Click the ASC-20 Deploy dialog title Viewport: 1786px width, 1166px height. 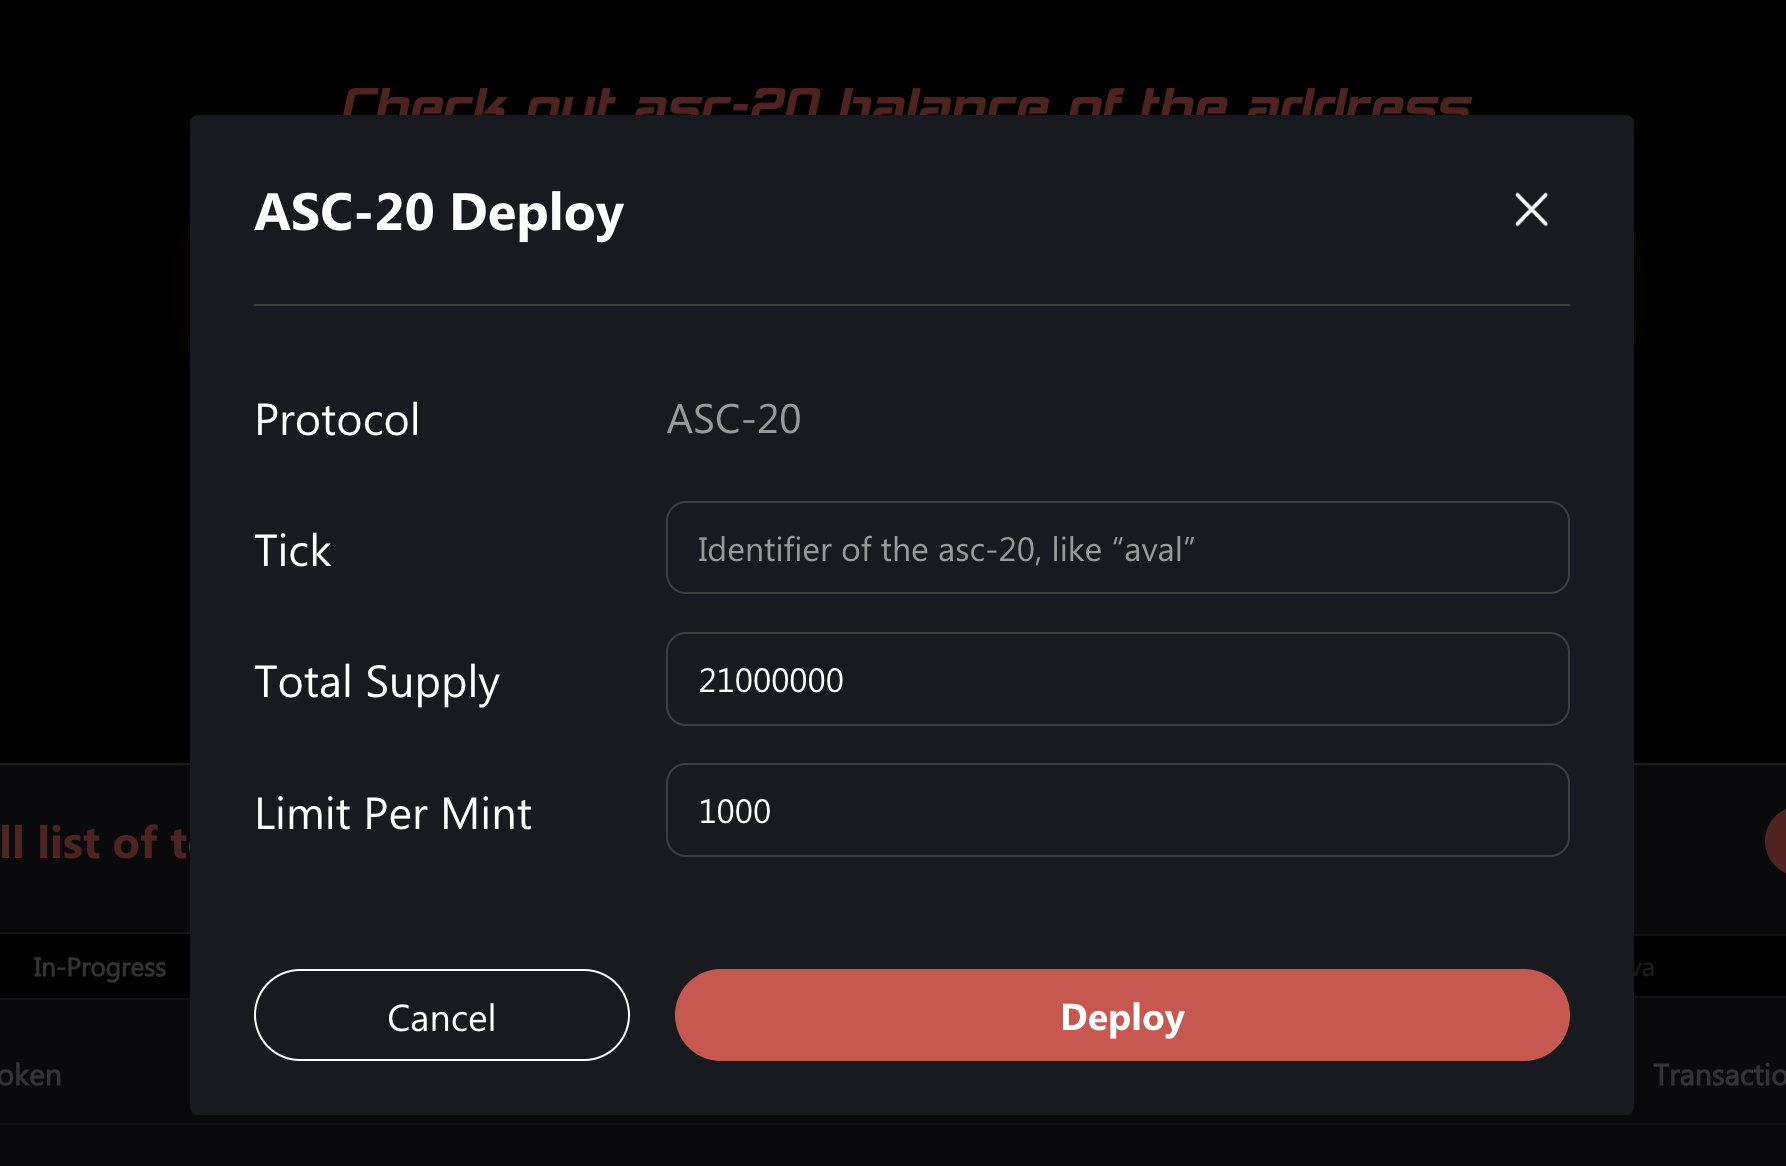[x=439, y=212]
